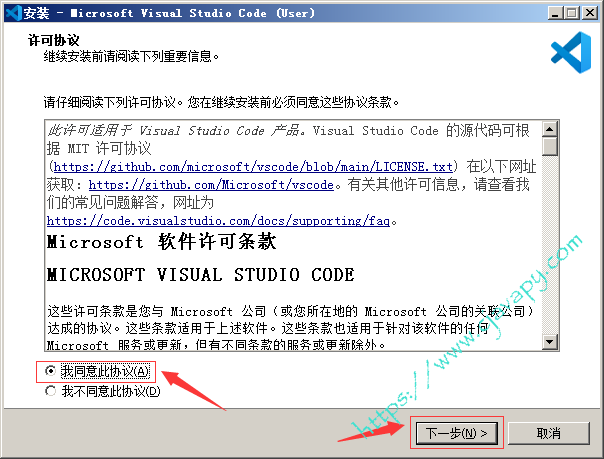The width and height of the screenshot is (604, 459).
Task: Click the italic '此许可适用于 Visual Studio Code 产品' text
Action: [174, 131]
